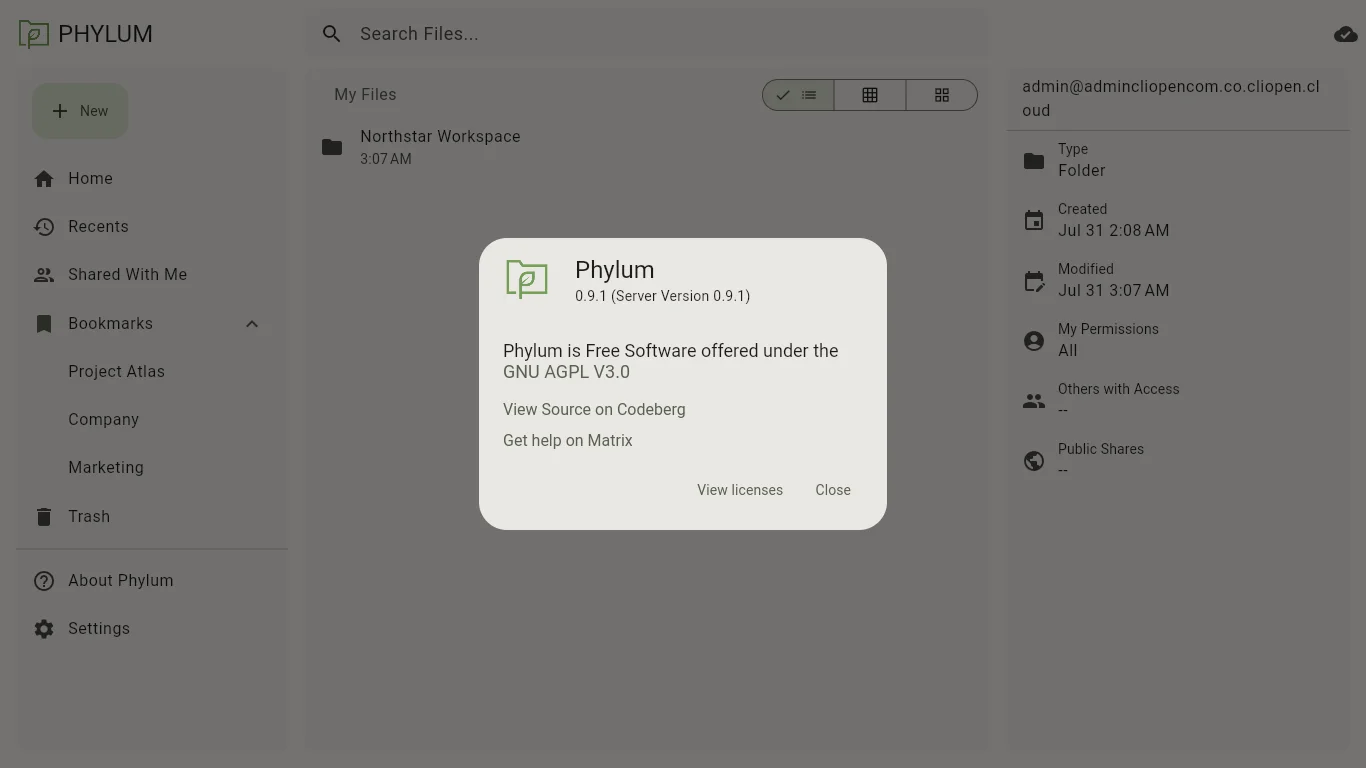
Task: Open the Trash
Action: pyautogui.click(x=152, y=517)
